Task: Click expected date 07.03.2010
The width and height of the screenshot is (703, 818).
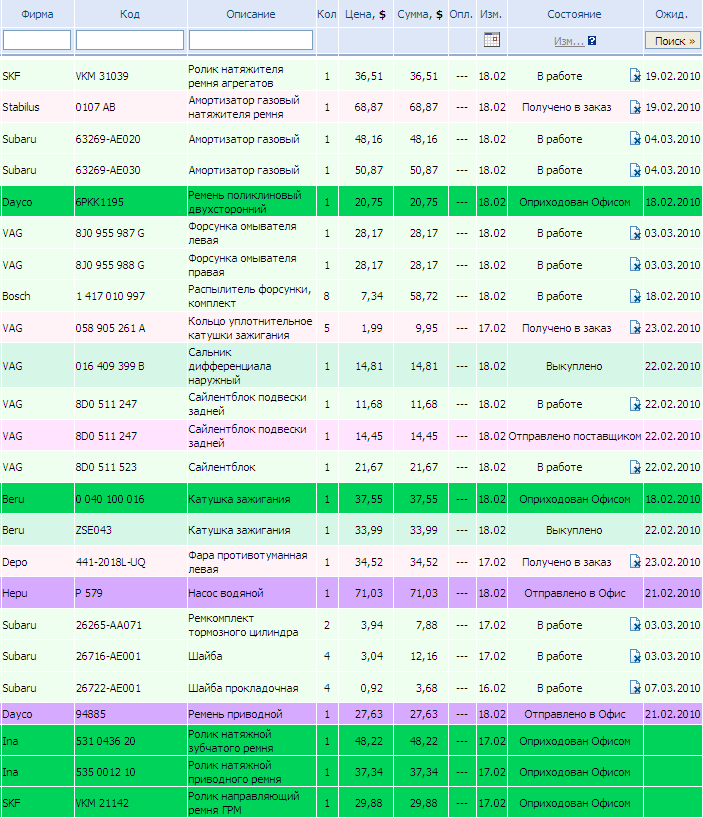Action: (x=672, y=688)
